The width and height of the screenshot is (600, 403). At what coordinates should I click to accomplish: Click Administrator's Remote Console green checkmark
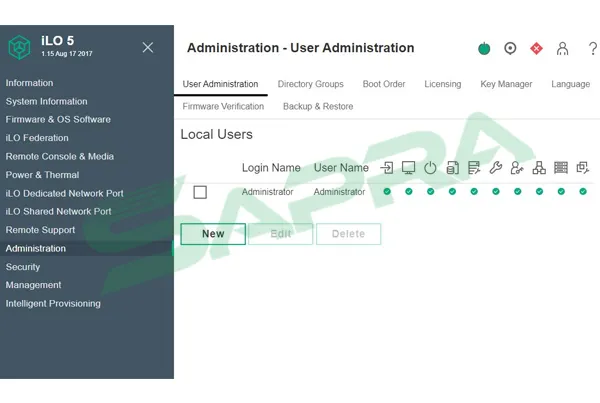point(409,191)
